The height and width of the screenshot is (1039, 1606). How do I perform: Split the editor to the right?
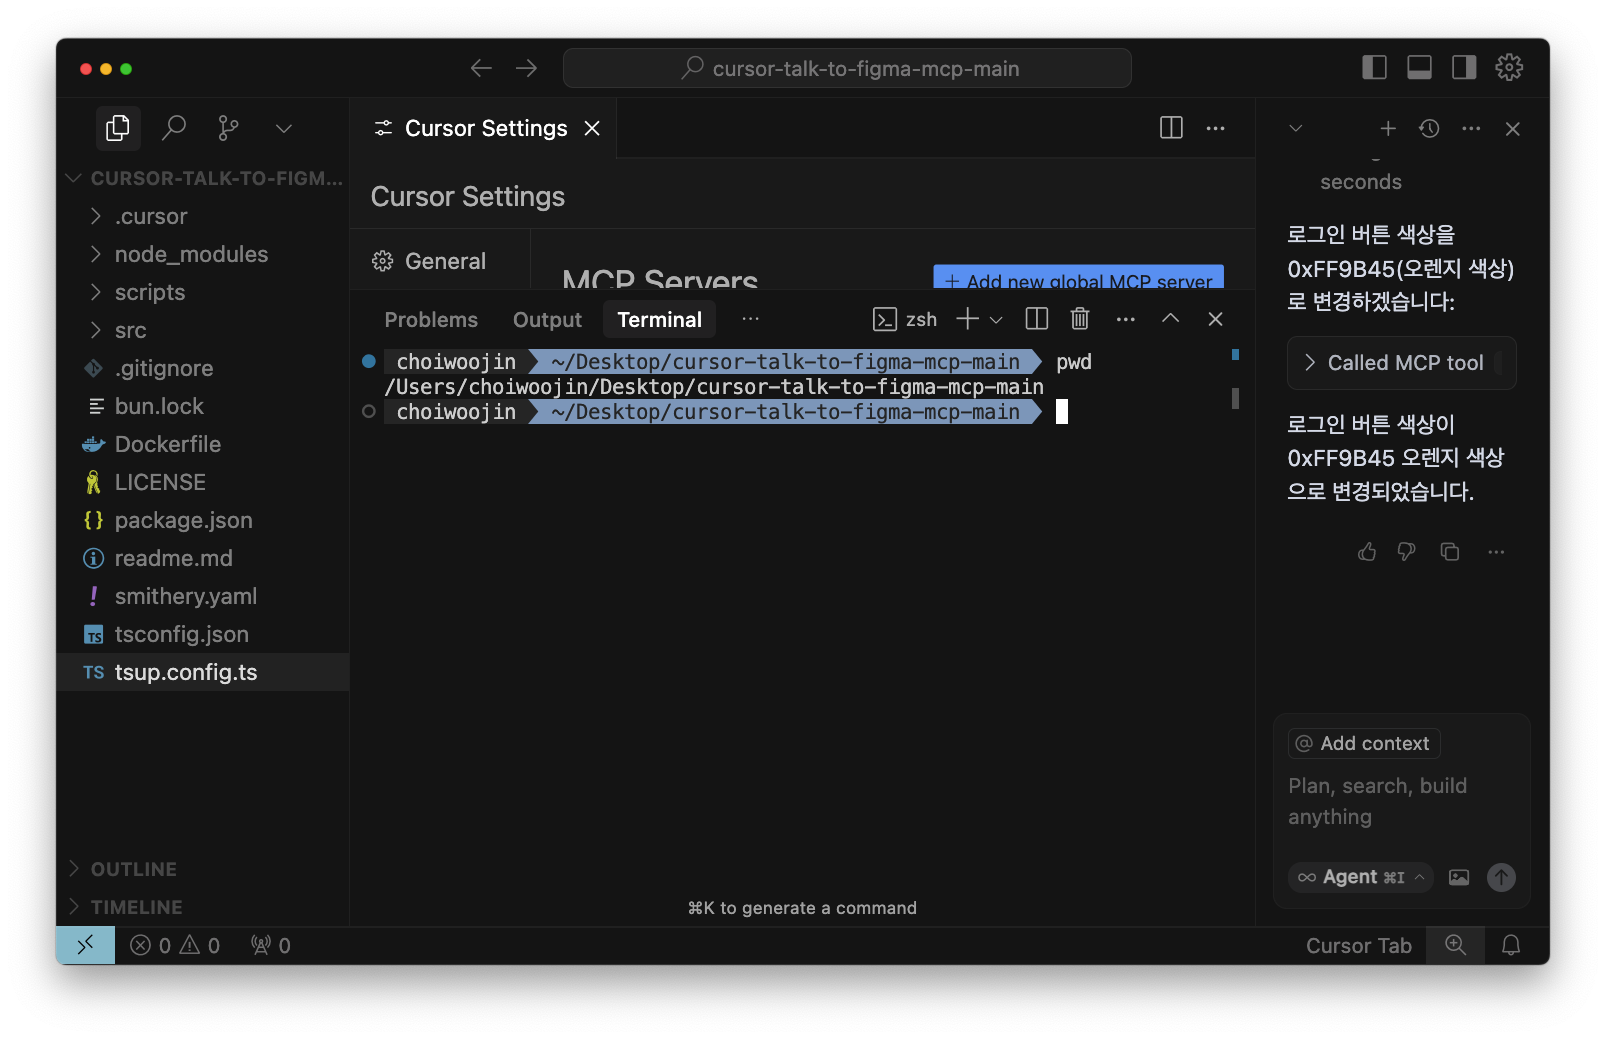click(1171, 128)
